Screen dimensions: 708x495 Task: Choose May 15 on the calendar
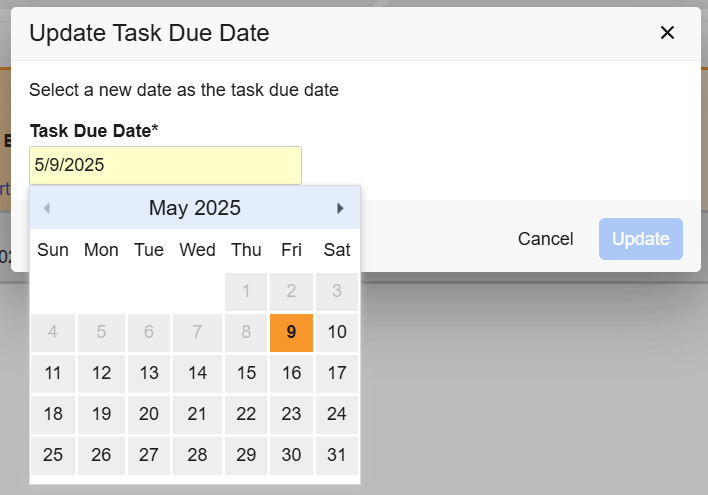(x=245, y=373)
